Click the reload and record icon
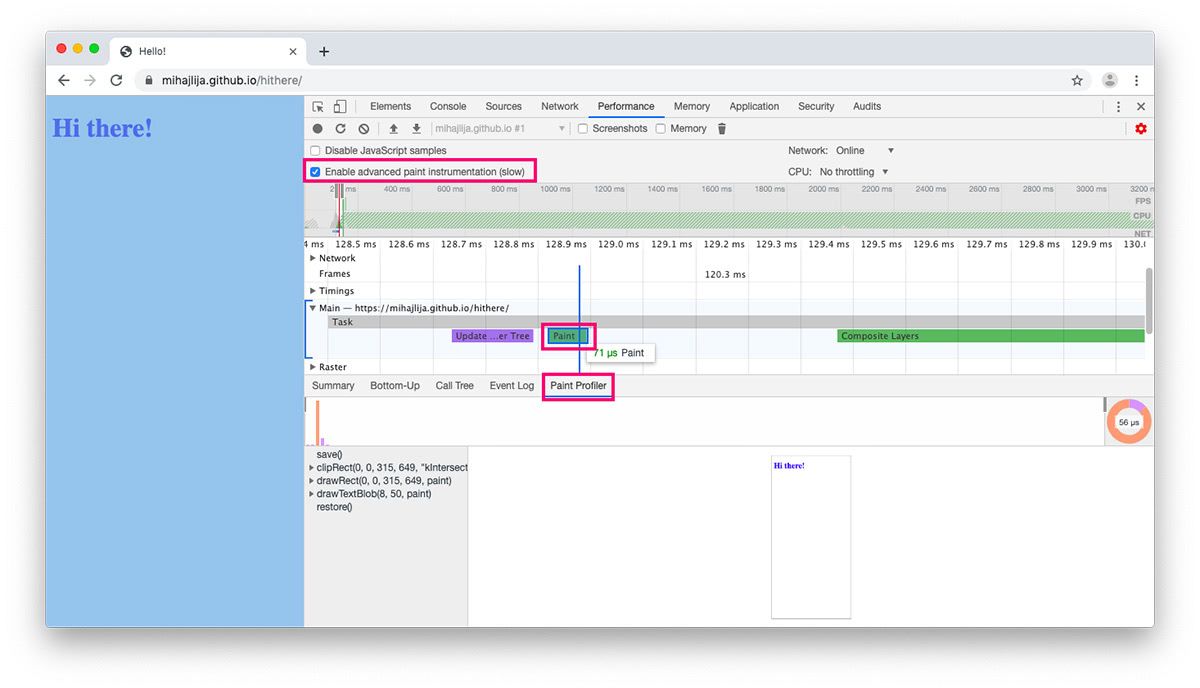This screenshot has width=1200, height=688. pyautogui.click(x=340, y=128)
